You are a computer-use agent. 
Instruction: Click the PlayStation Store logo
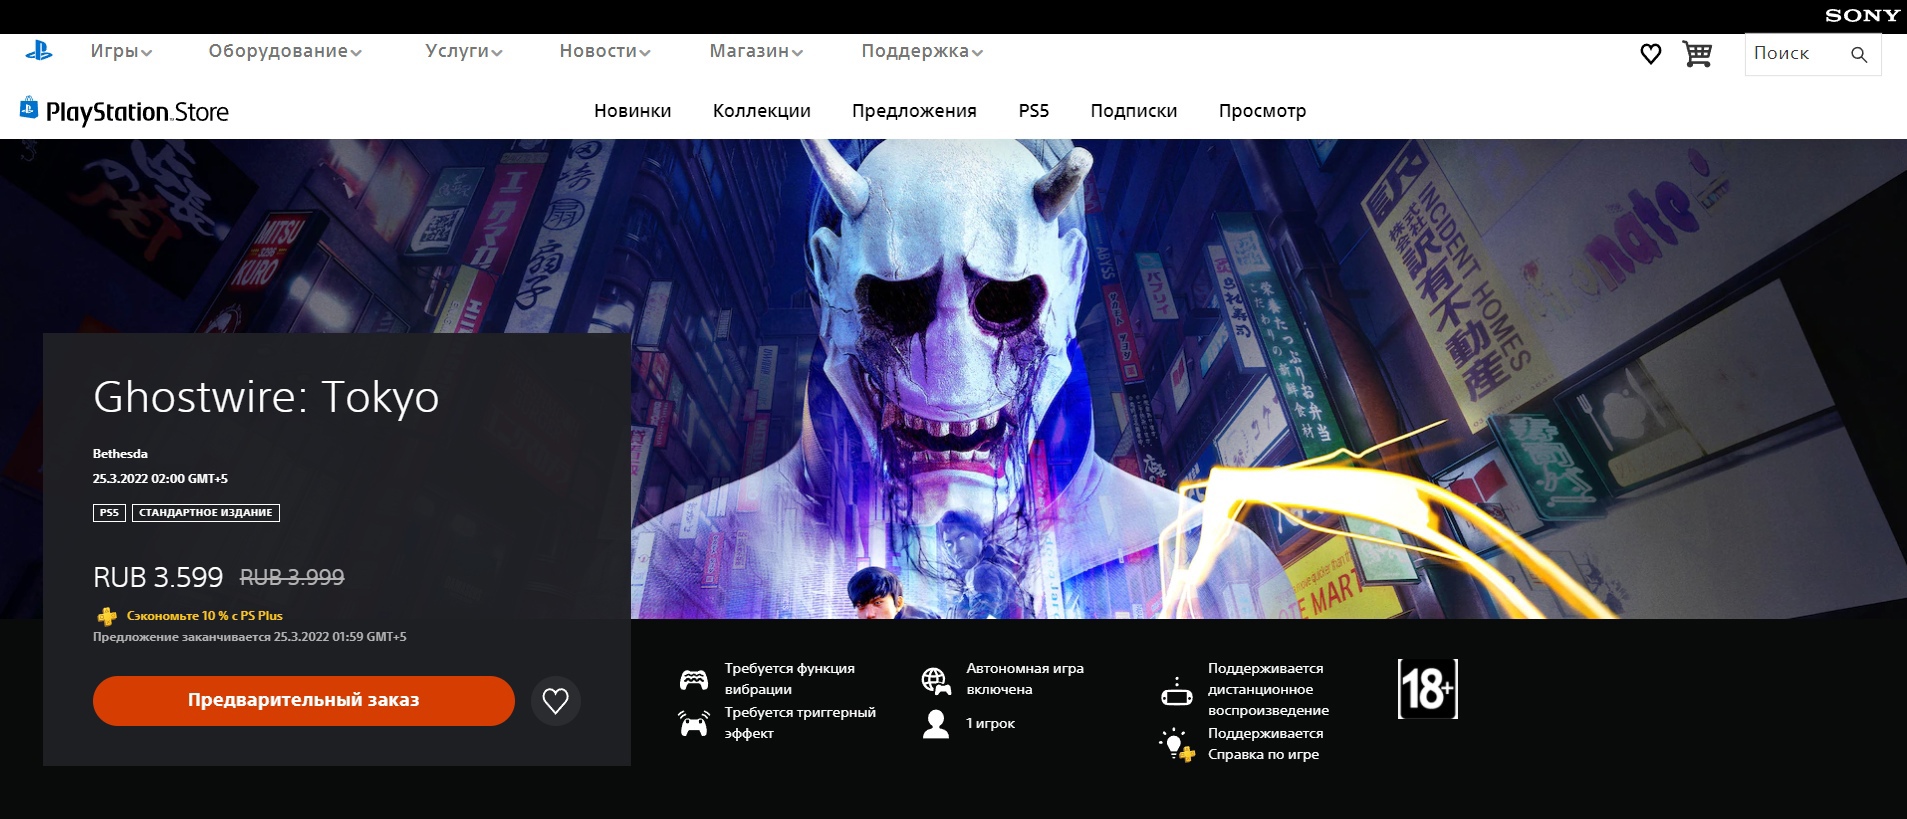124,111
